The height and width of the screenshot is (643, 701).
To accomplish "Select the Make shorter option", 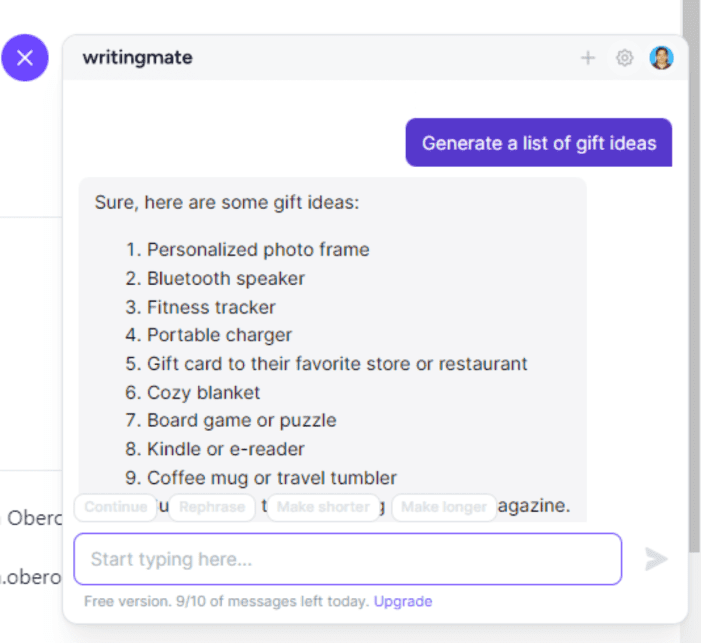I will click(x=323, y=507).
